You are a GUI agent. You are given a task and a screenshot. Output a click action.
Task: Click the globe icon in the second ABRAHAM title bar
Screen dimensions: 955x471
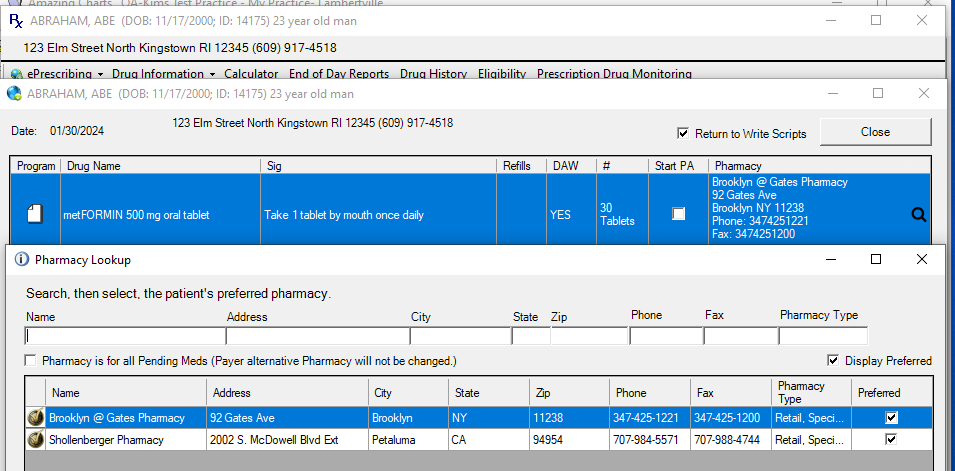[14, 94]
